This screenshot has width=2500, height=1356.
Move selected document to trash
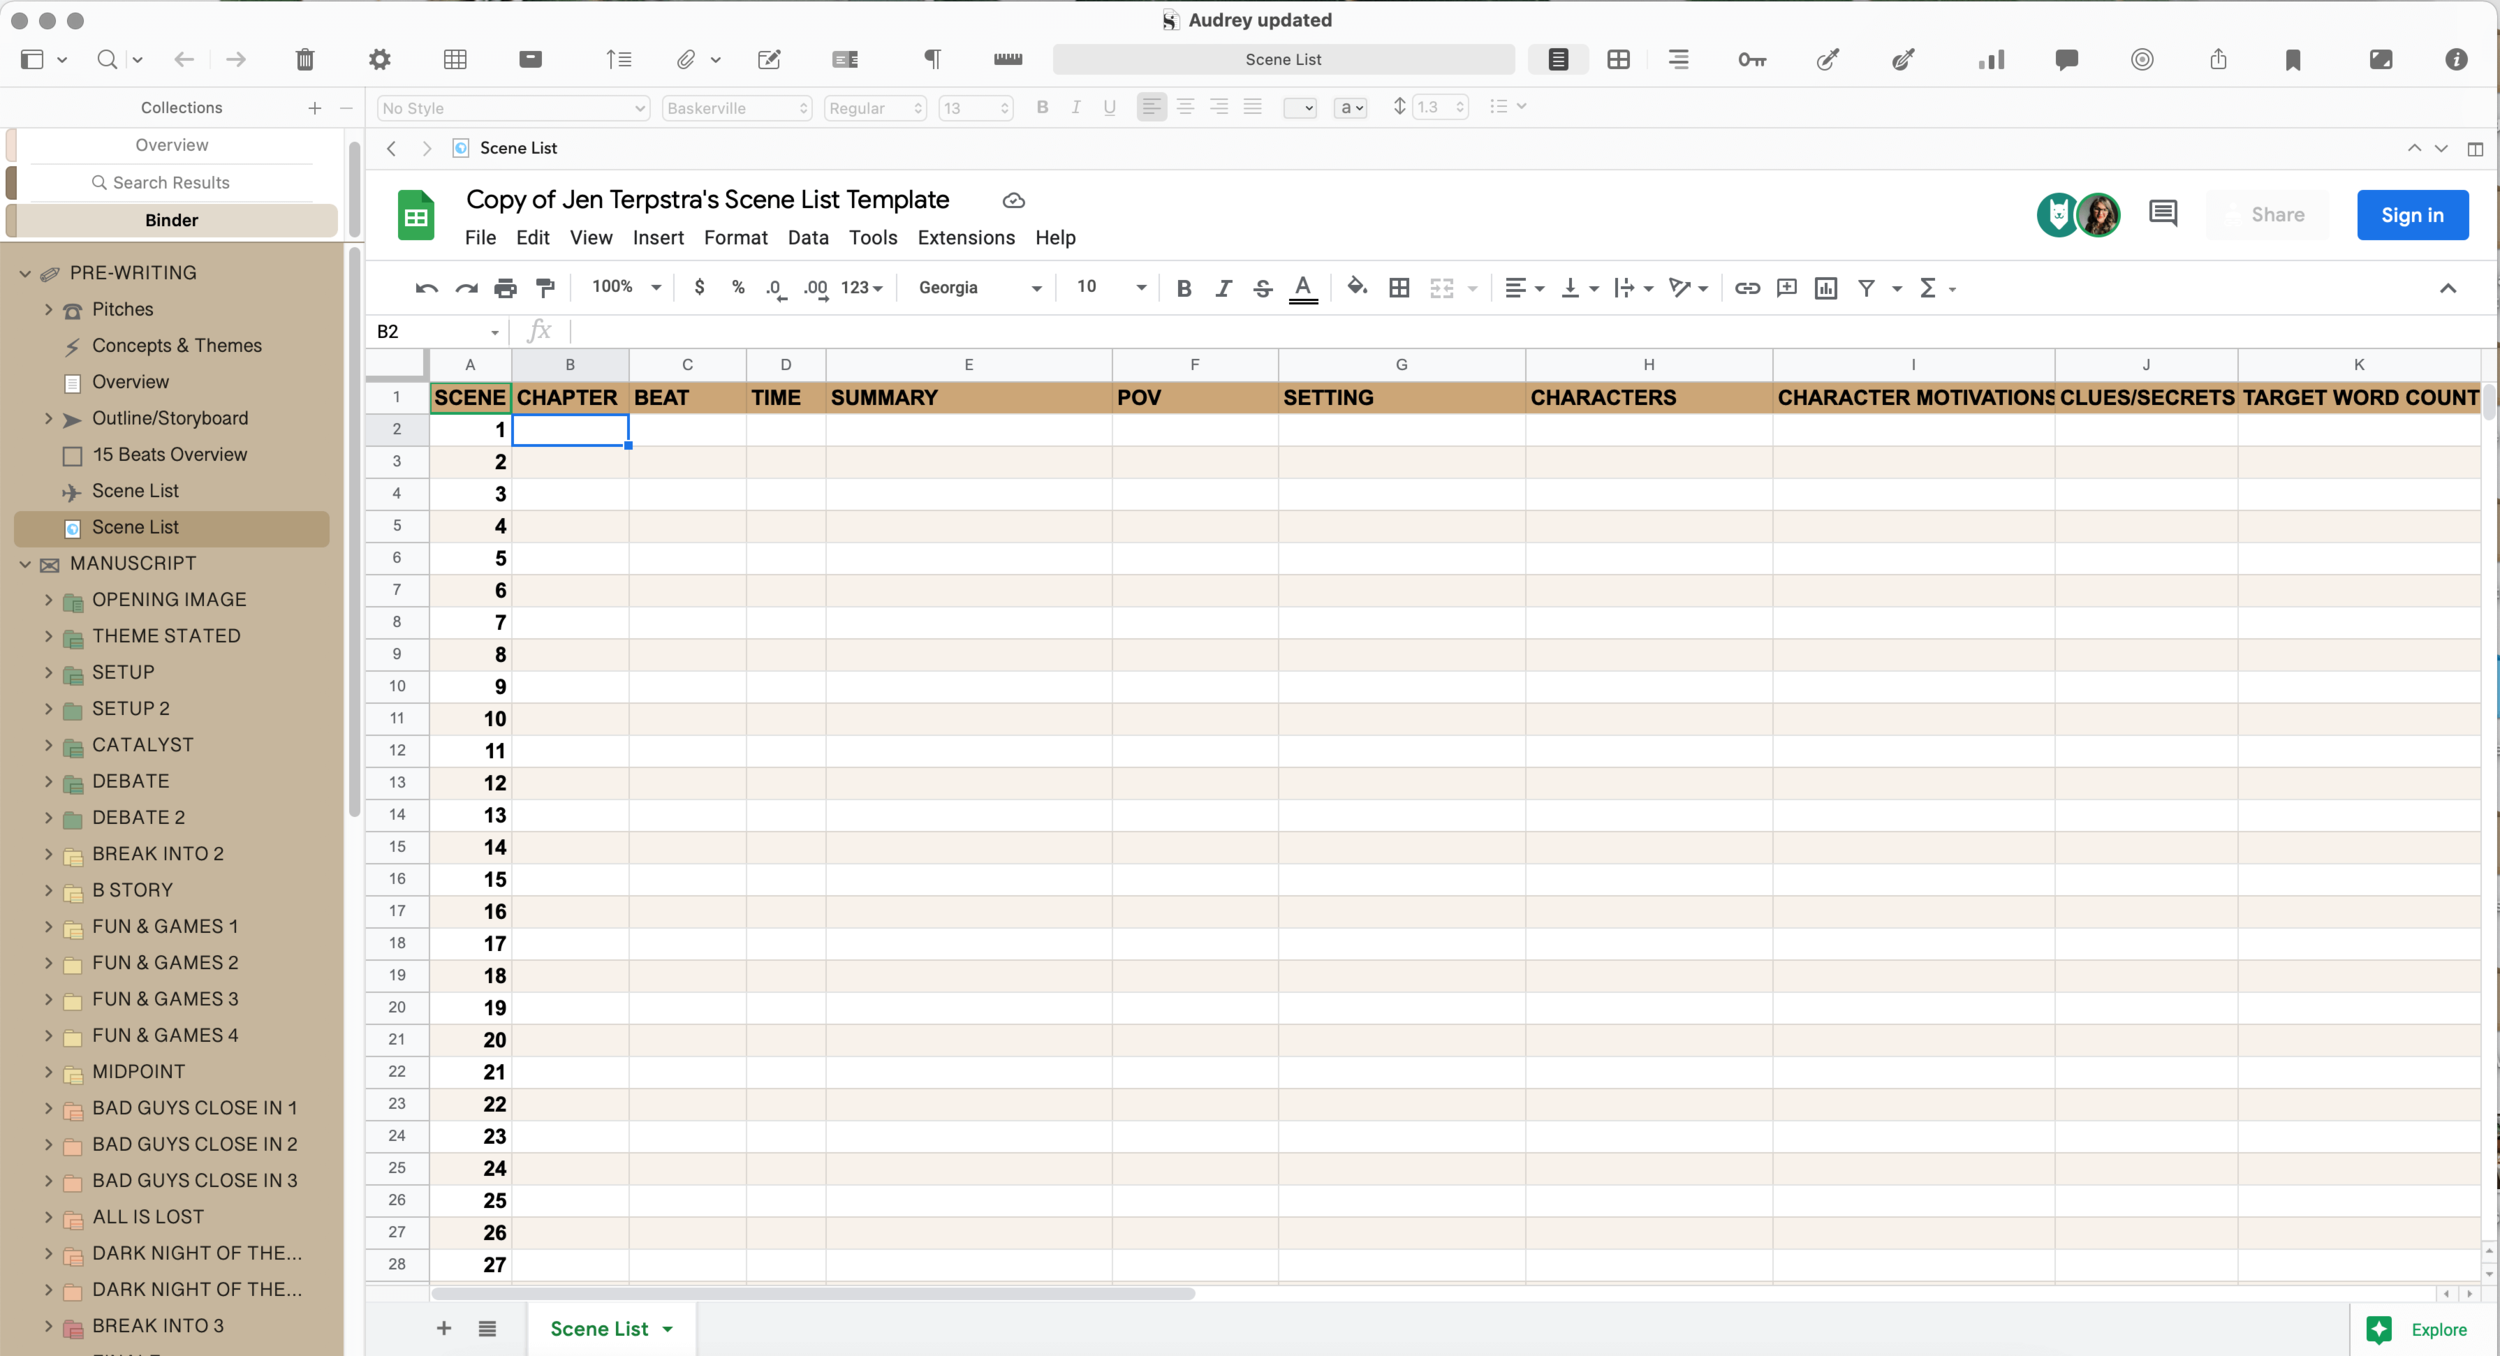tap(305, 59)
